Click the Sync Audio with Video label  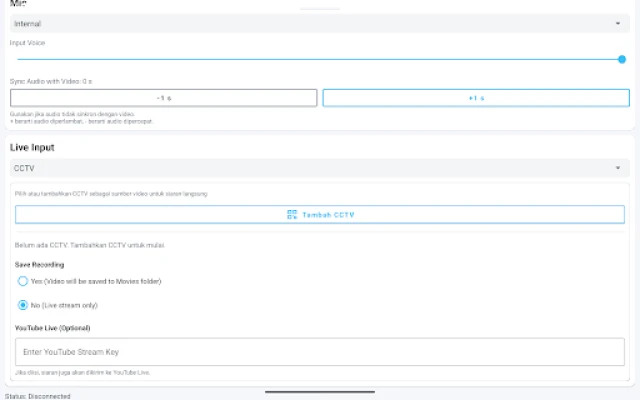pyautogui.click(x=50, y=81)
